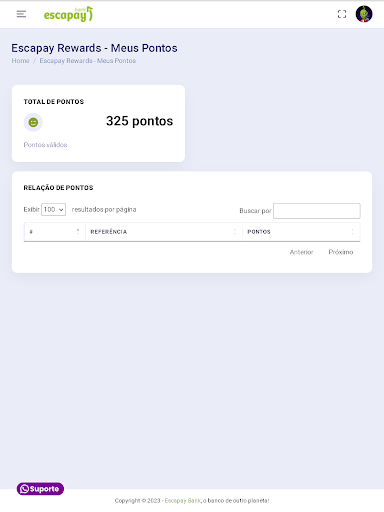This screenshot has height=512, width=384.
Task: Select the 325 pontos total card
Action: 98,123
